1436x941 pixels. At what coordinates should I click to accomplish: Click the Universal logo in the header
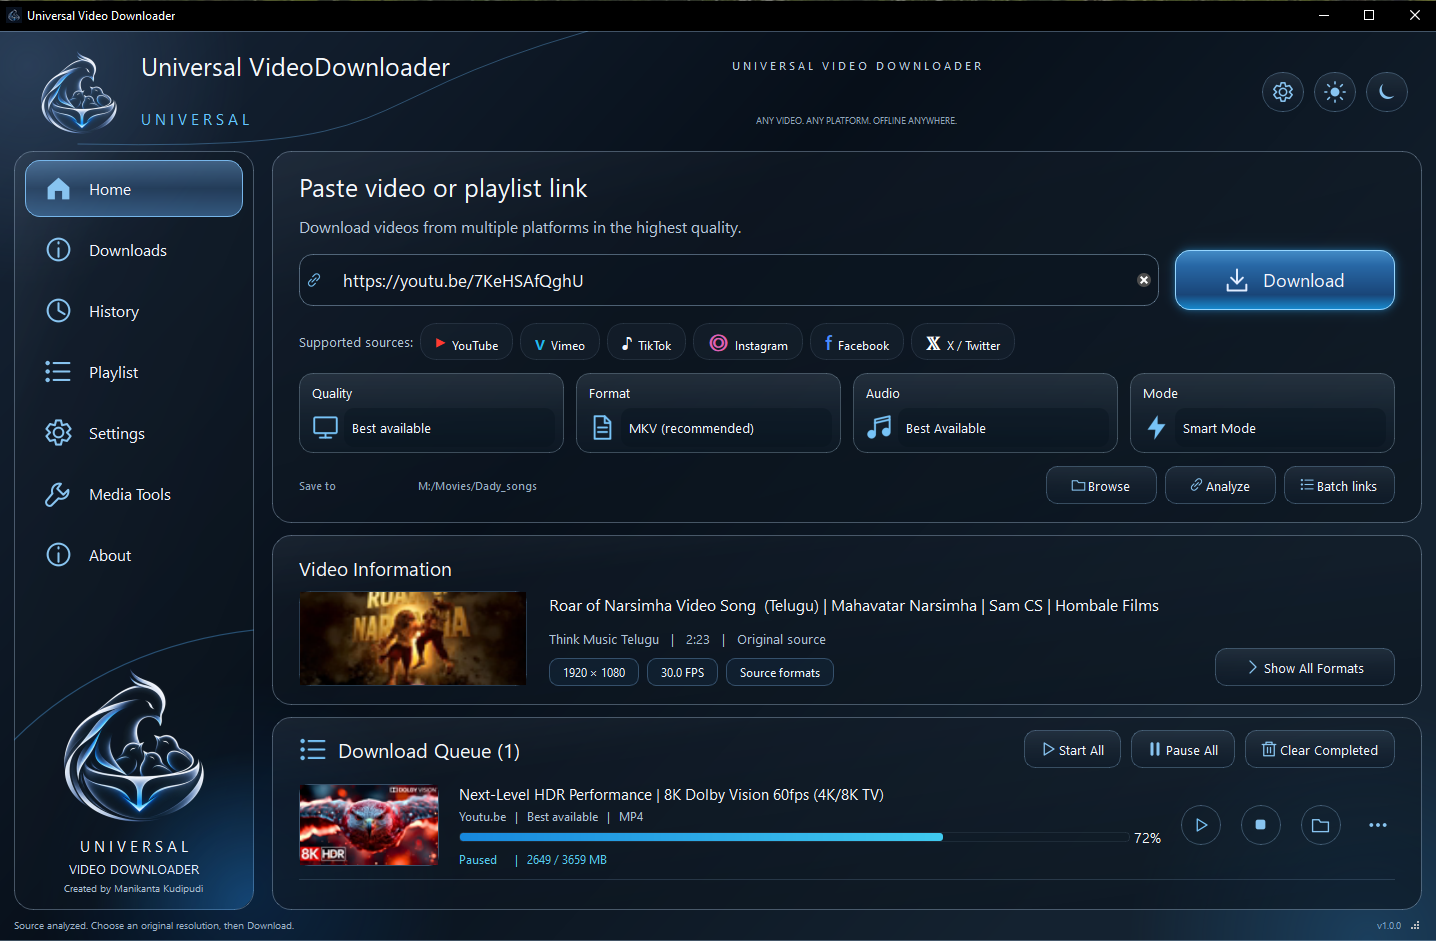coord(79,94)
